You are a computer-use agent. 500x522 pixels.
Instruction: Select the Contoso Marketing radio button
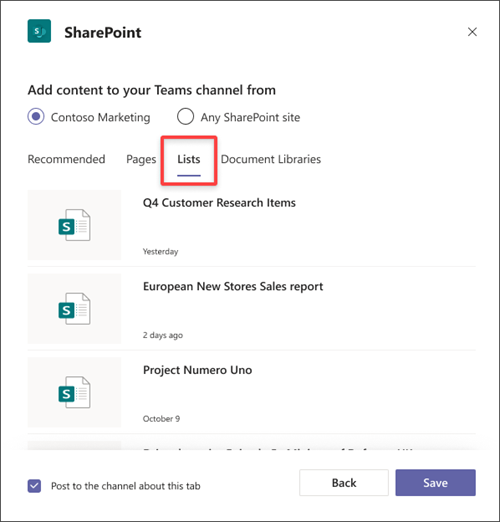pos(36,117)
